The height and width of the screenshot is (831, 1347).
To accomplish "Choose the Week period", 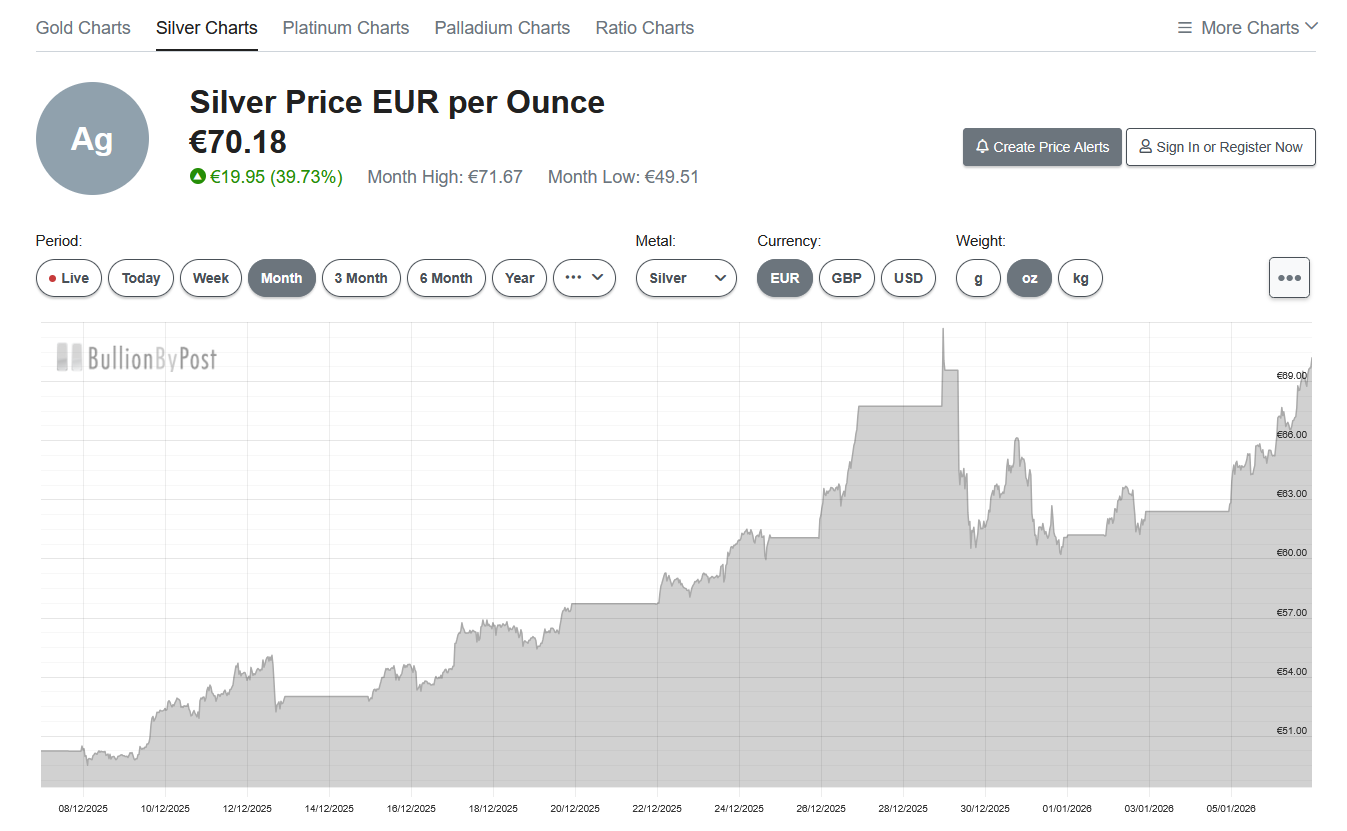I will 211,278.
